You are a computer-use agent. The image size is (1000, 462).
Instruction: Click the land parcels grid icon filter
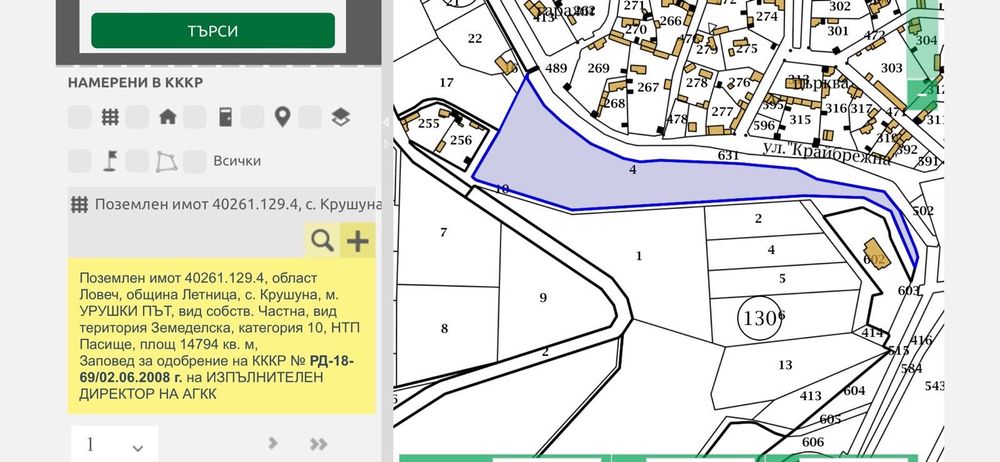[x=110, y=117]
